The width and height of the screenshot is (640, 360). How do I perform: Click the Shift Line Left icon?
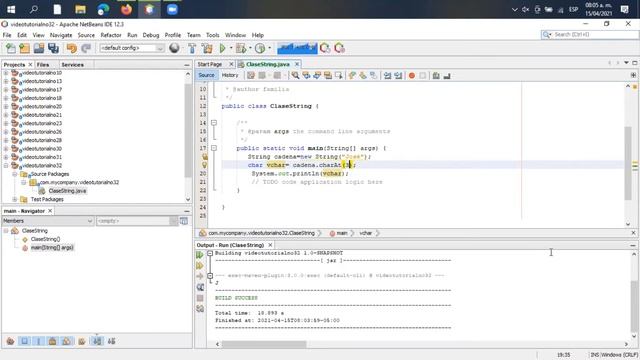(387, 76)
